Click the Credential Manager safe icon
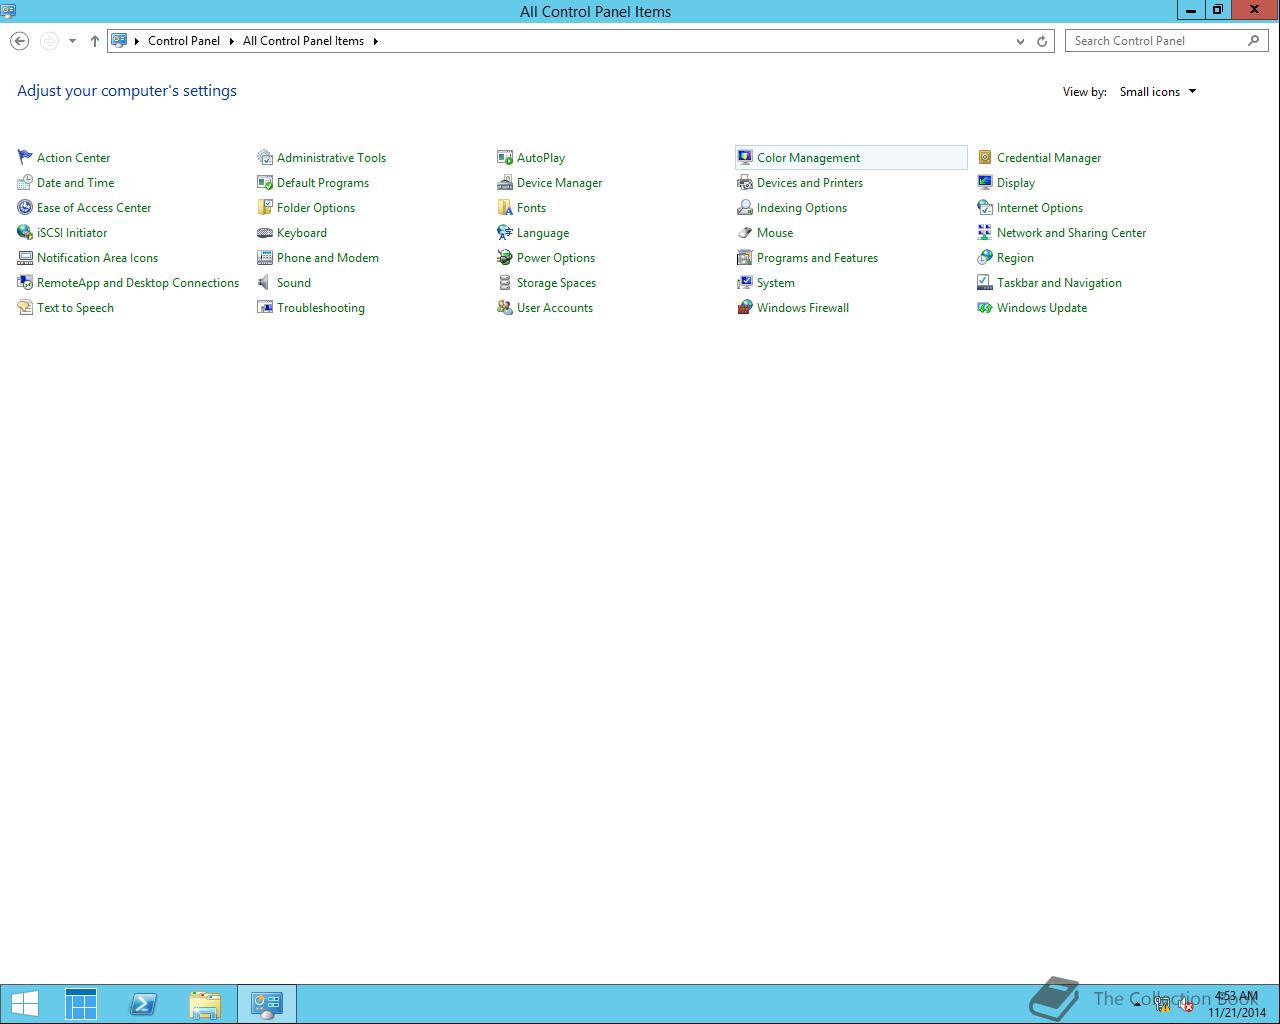 coord(985,157)
